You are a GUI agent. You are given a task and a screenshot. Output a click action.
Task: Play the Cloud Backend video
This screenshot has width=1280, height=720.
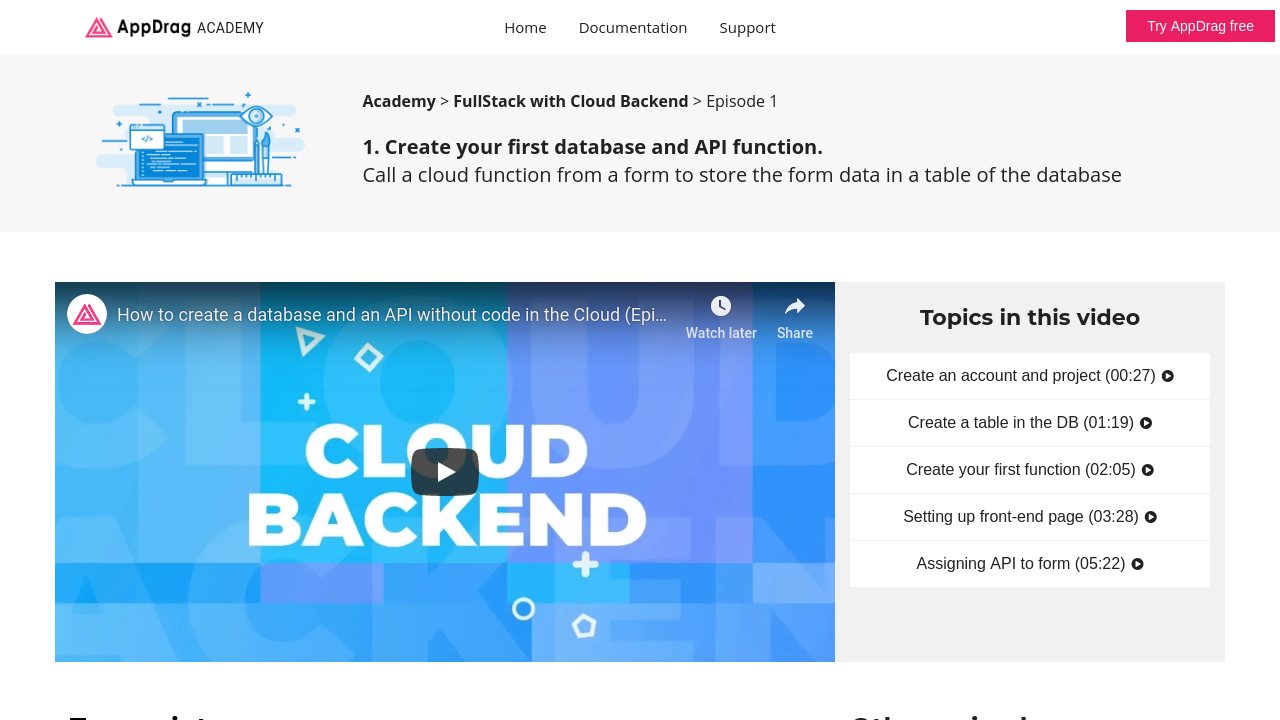445,471
